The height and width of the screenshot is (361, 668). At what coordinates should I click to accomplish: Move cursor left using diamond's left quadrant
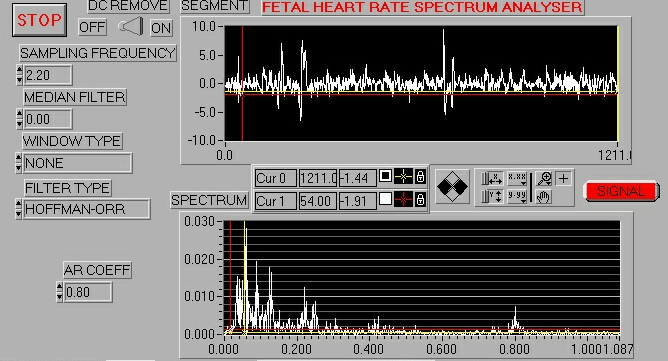[x=444, y=187]
